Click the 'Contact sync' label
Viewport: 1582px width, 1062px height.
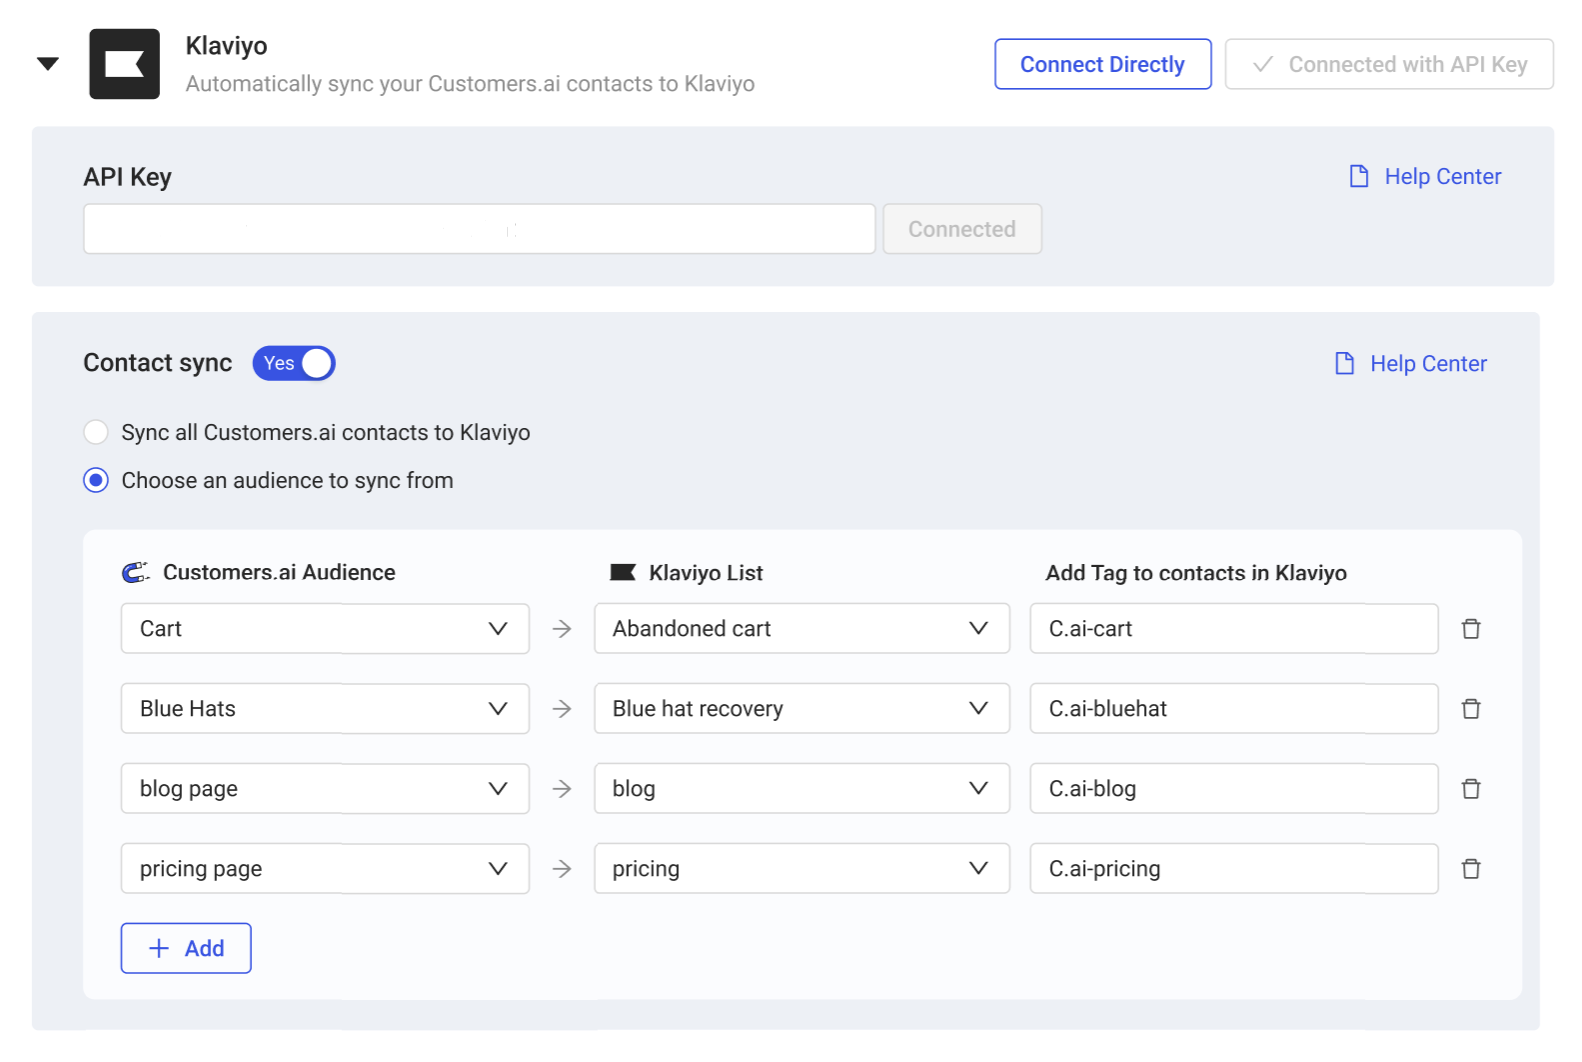[x=158, y=363]
